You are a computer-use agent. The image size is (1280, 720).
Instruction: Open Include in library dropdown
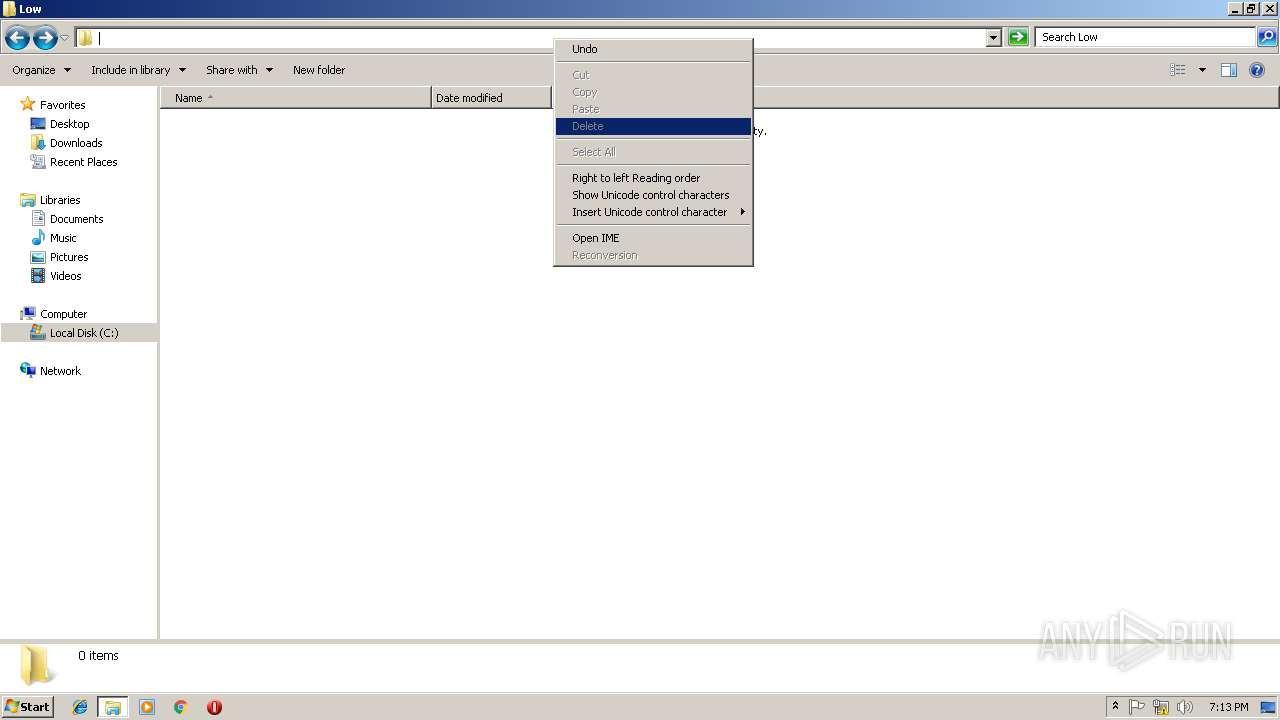pyautogui.click(x=138, y=70)
